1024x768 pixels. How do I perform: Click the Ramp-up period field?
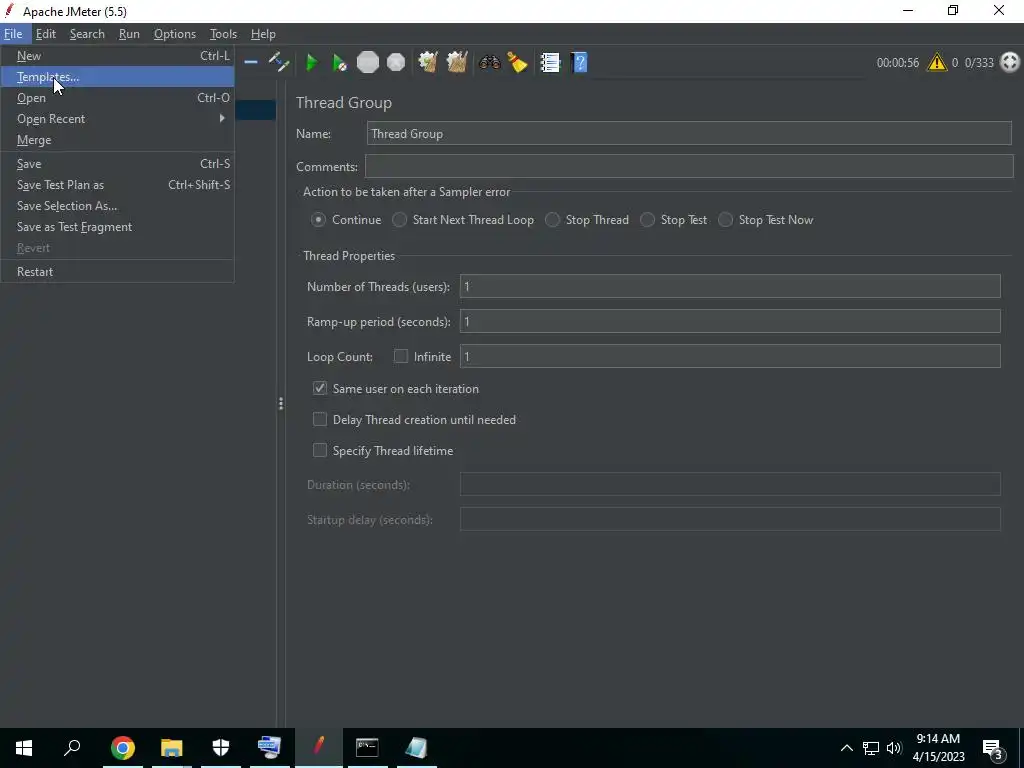(x=730, y=321)
